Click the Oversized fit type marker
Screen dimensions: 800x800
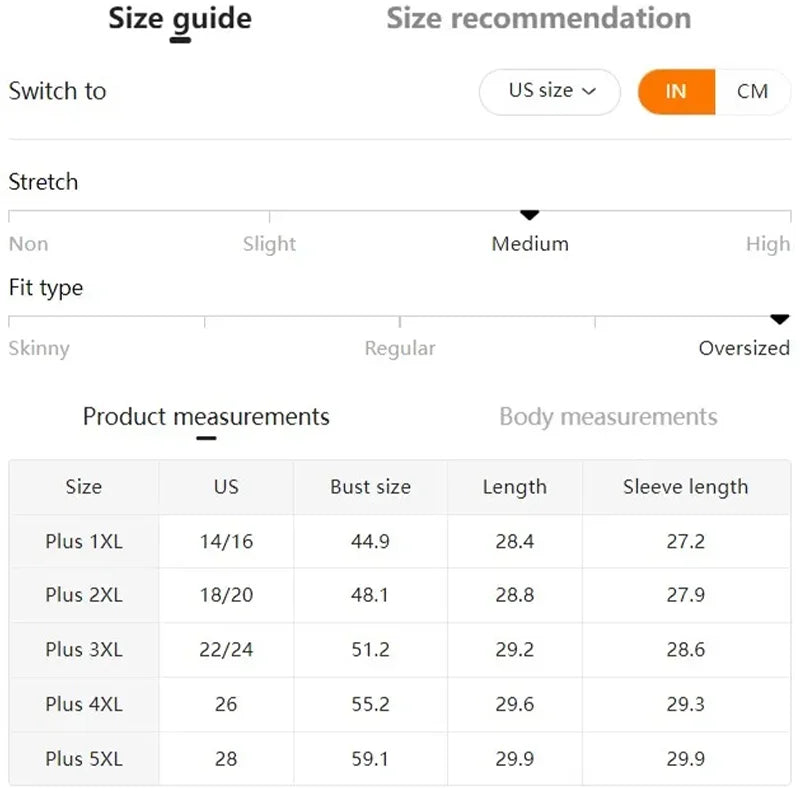click(780, 319)
